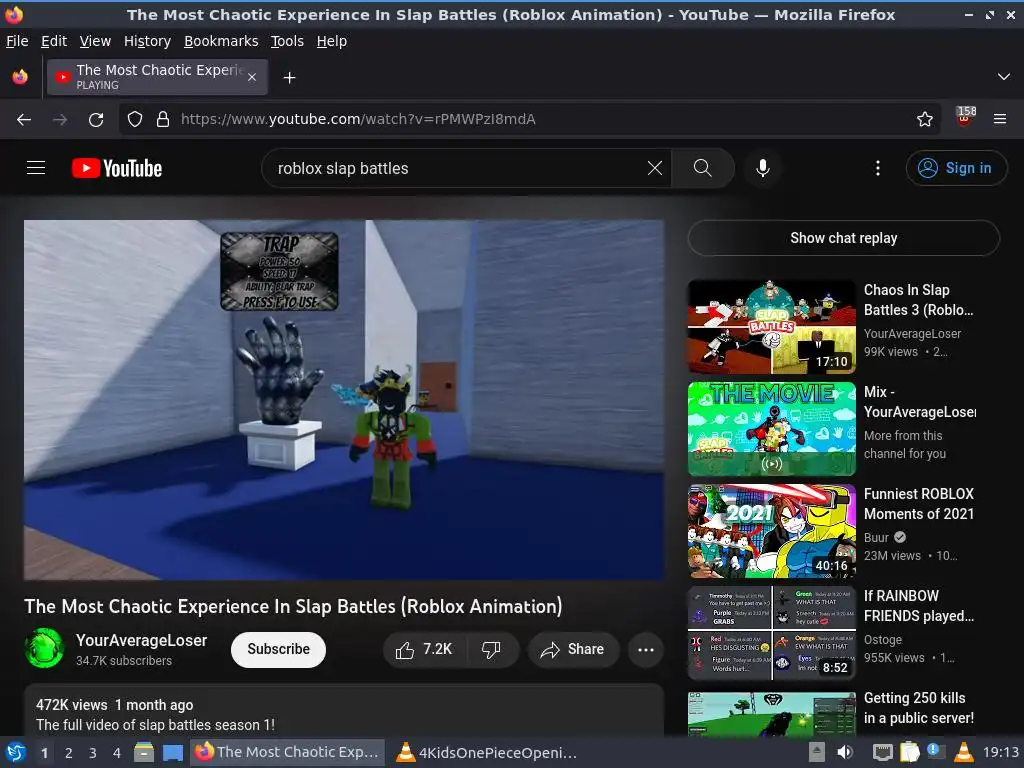Open the Bookmarks menu
Screen dimensions: 1024x768
(221, 41)
